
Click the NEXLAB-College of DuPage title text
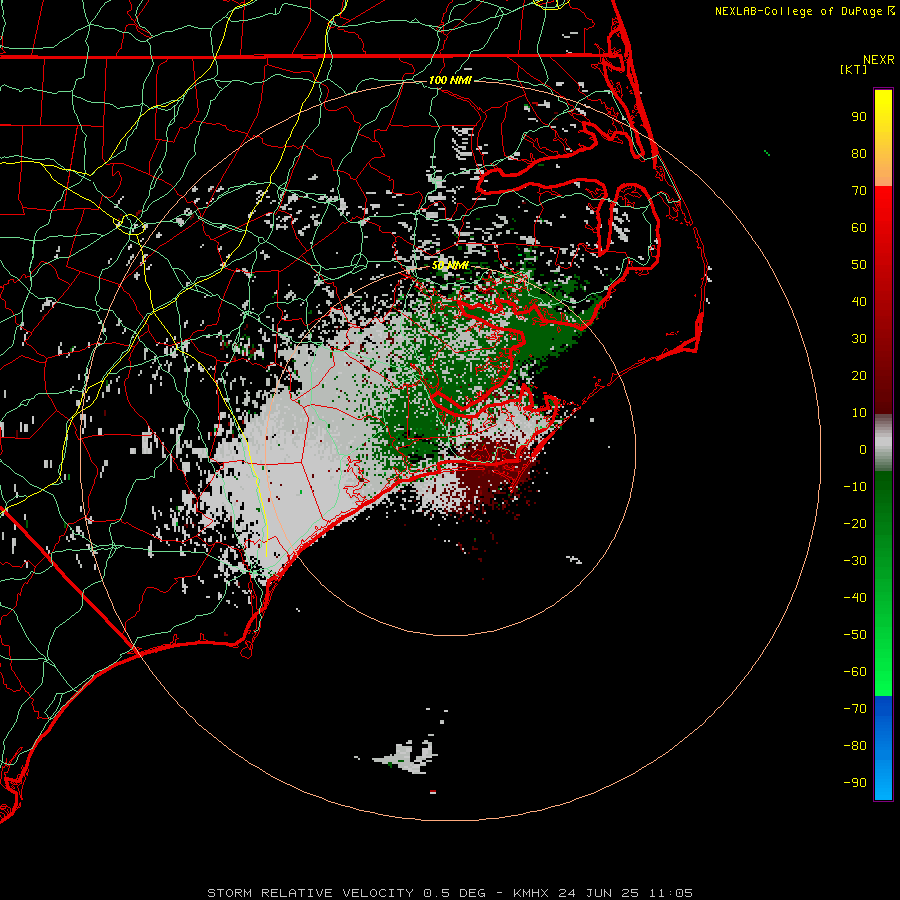point(805,11)
